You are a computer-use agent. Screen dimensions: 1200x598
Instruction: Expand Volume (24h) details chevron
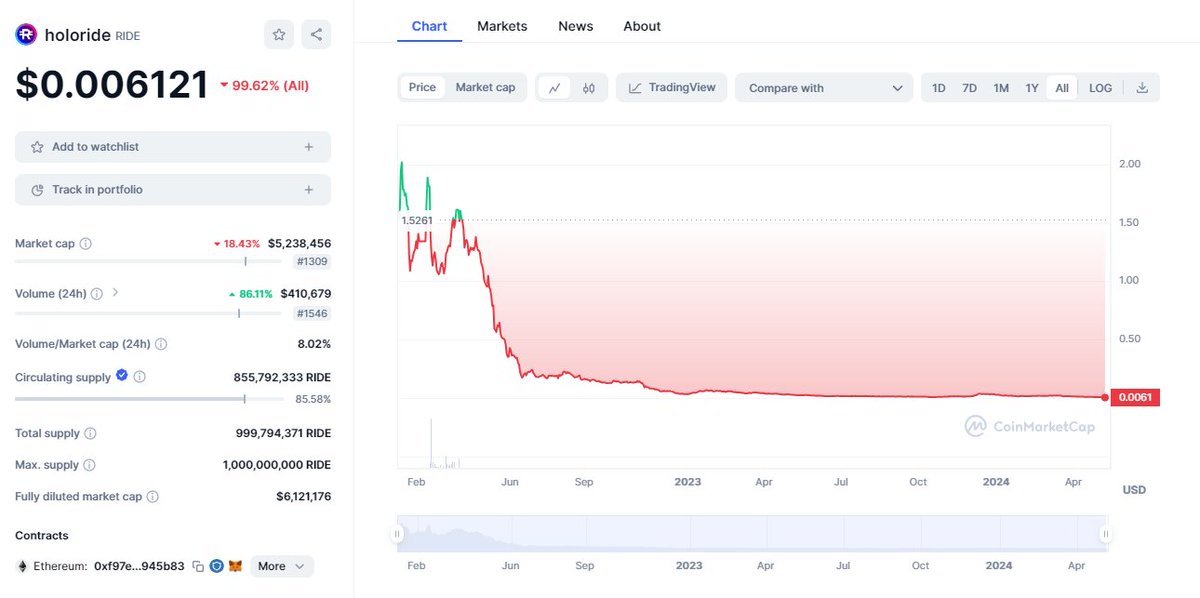click(x=115, y=293)
